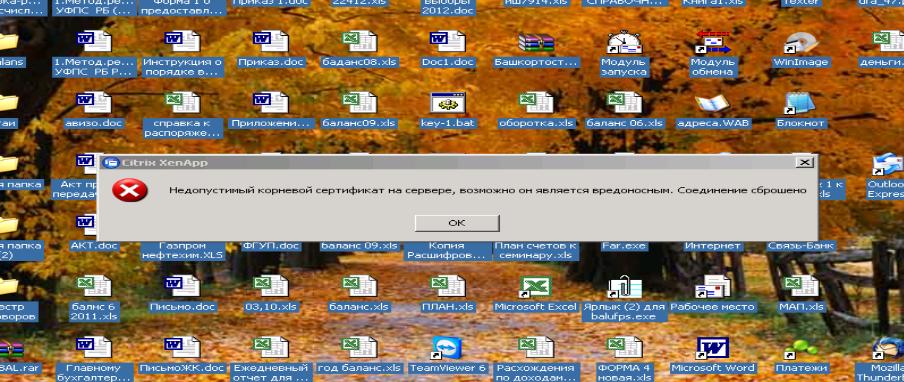904x382 pixels.
Task: Click the Far.exe file label
Action: [624, 246]
